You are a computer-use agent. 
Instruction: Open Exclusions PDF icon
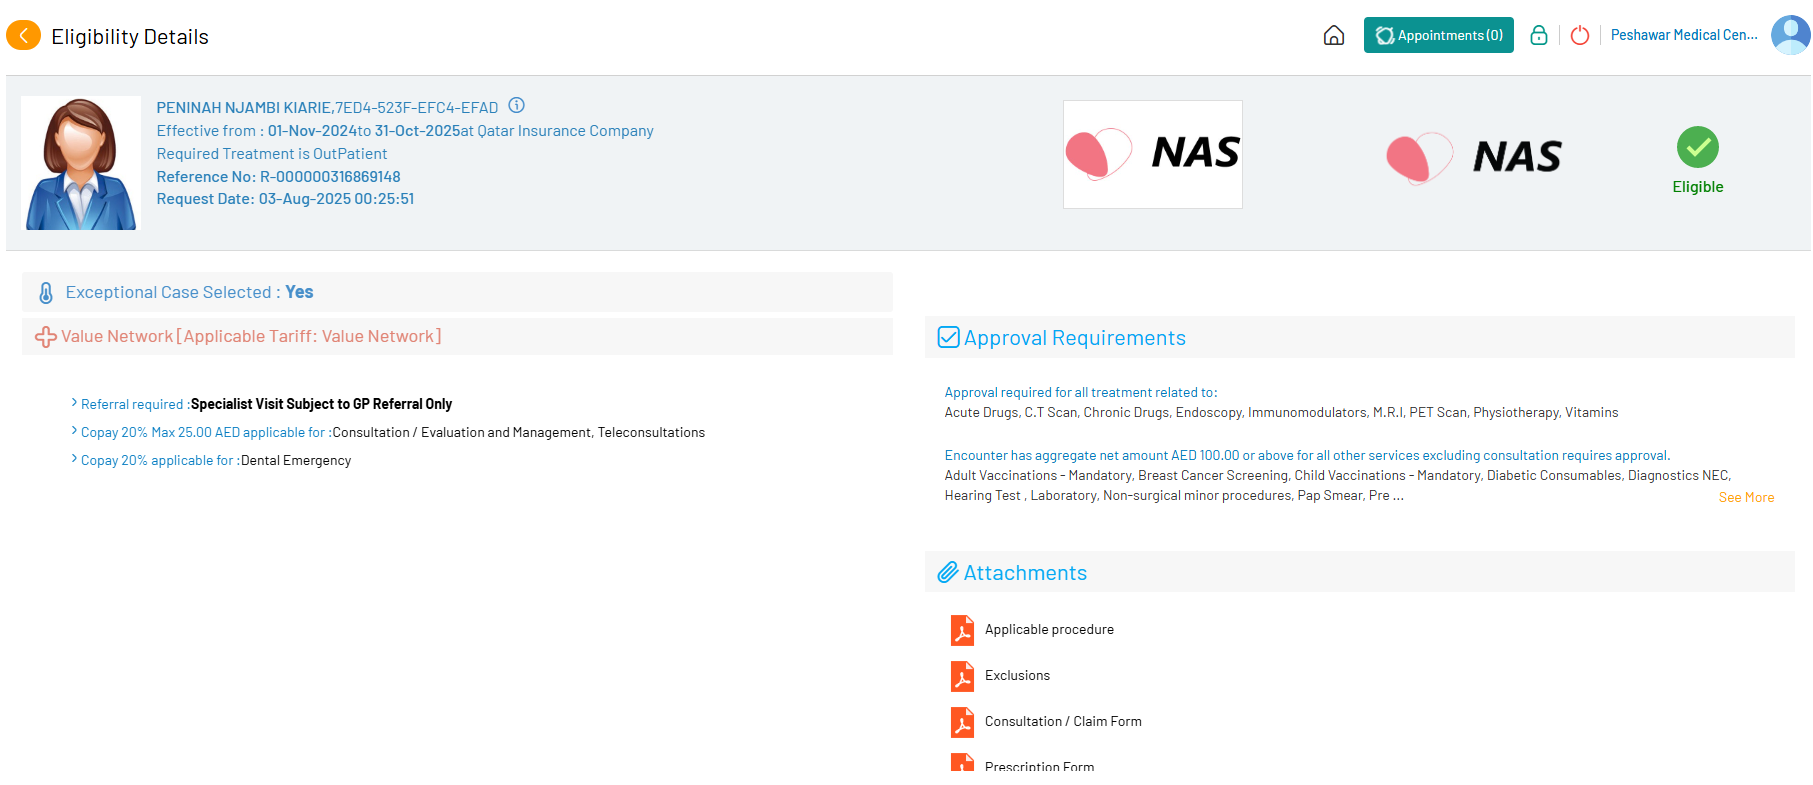click(962, 676)
